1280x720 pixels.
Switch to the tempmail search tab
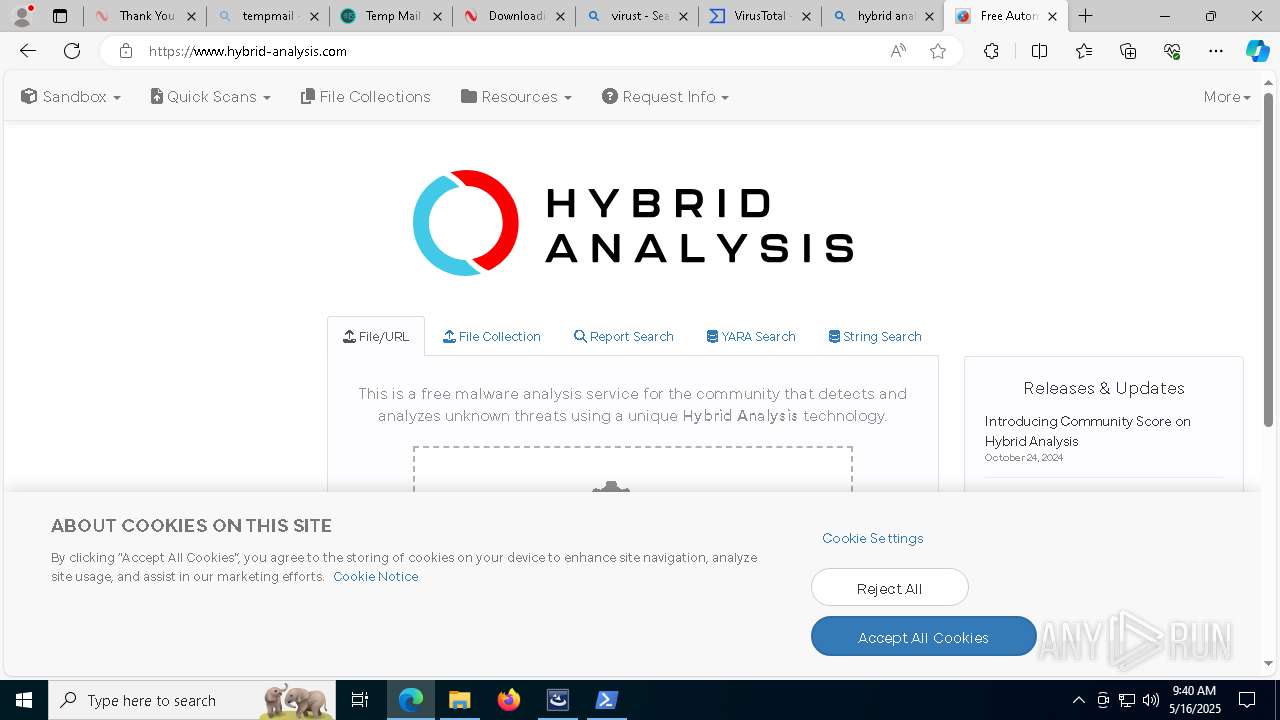click(268, 16)
